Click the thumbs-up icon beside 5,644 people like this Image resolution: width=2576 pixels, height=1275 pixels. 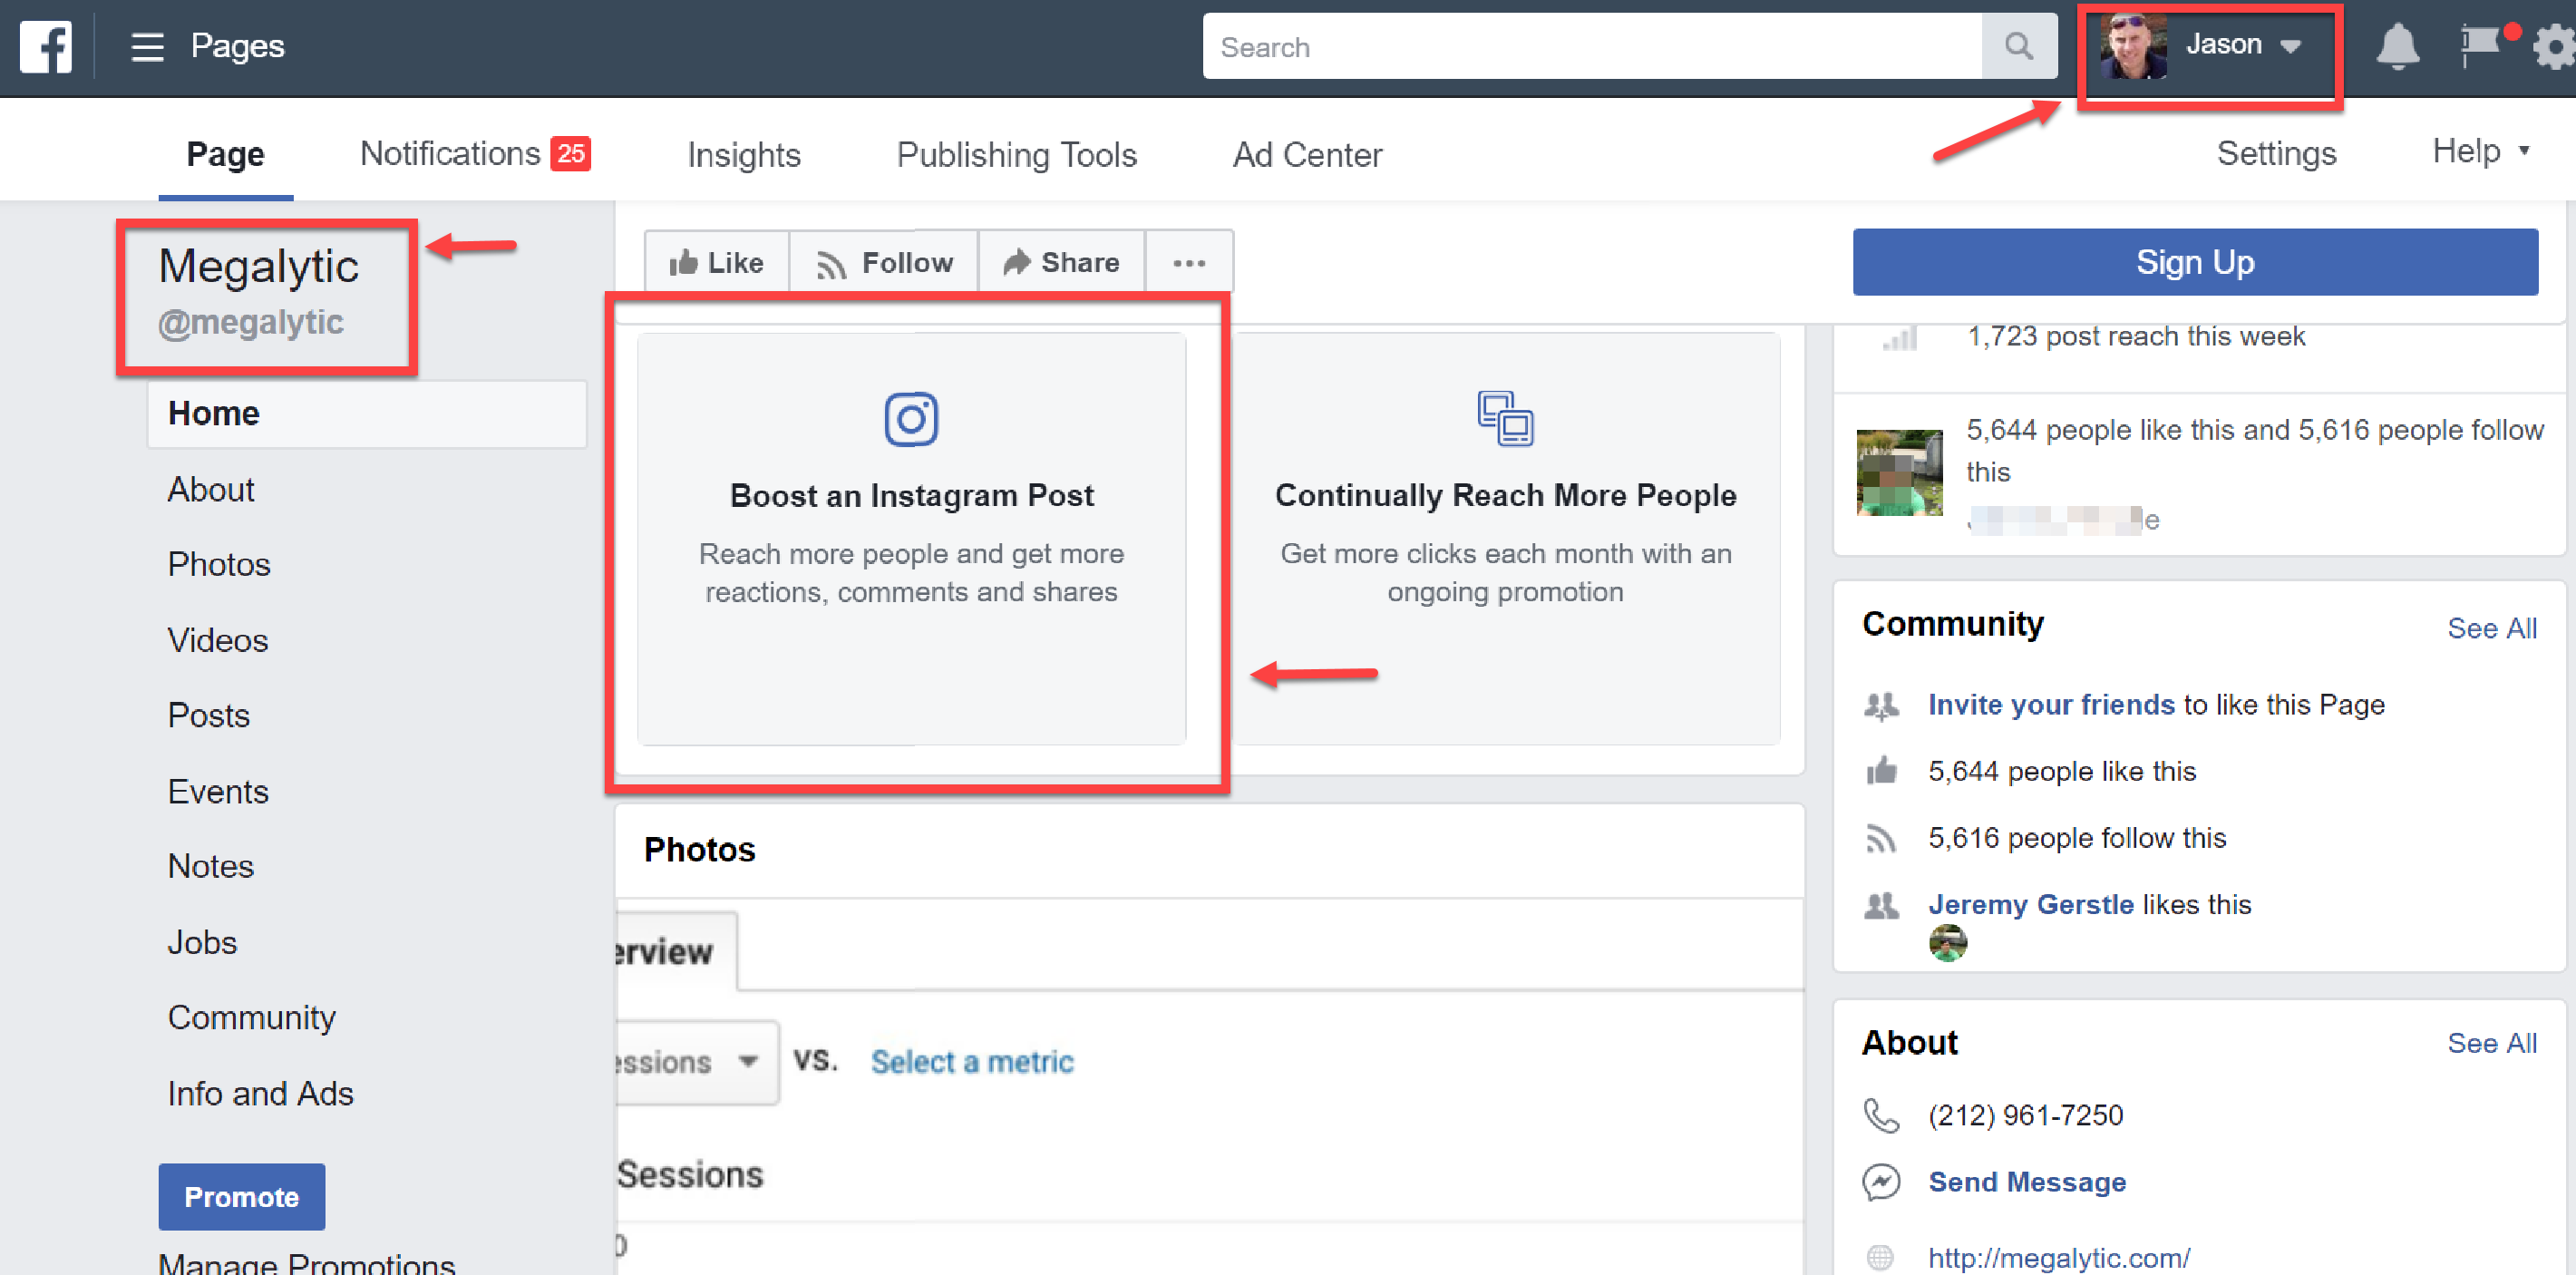coord(1881,771)
